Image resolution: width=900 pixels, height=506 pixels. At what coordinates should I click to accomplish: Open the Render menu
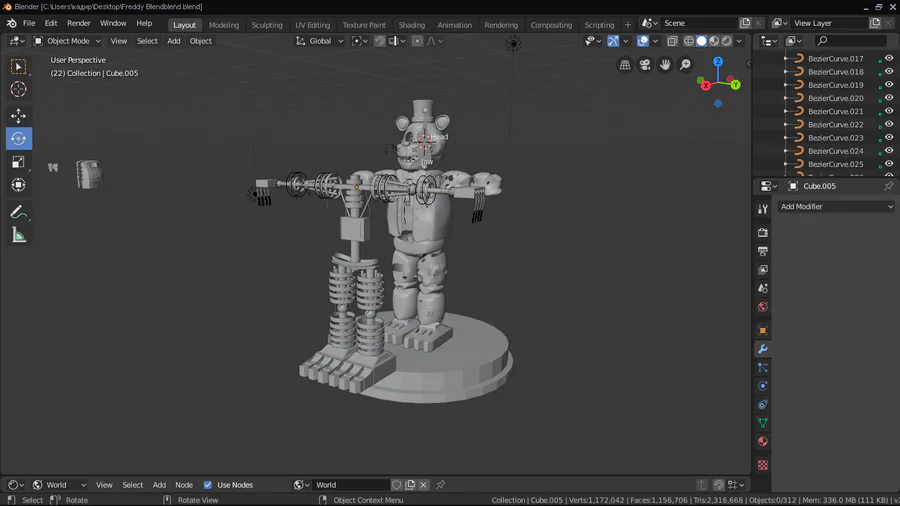79,24
